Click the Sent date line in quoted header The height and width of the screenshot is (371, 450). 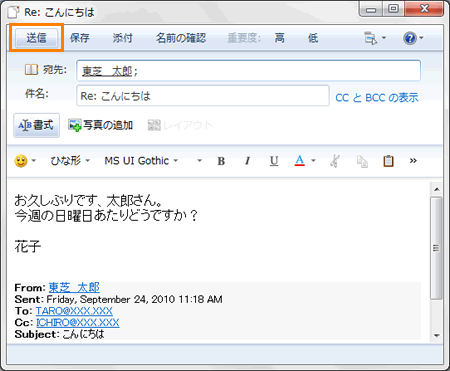(x=118, y=299)
